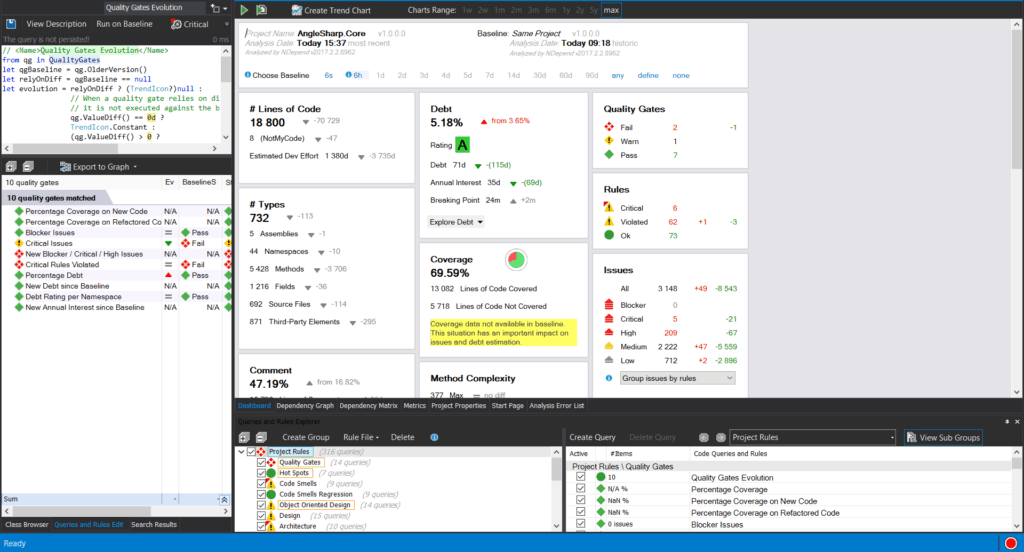The image size is (1024, 552).
Task: Click the Violated rules warning icon
Action: click(x=609, y=221)
